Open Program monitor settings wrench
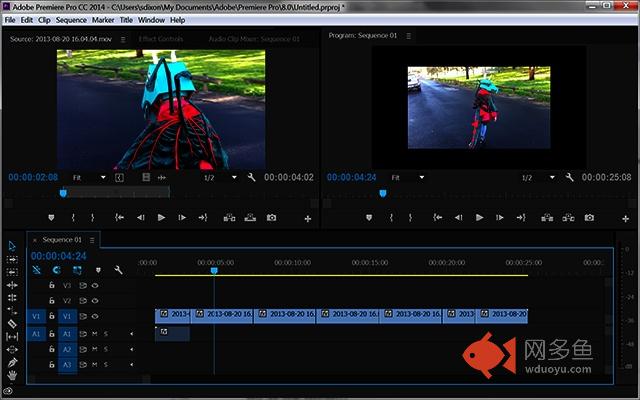640x400 pixels. tap(569, 177)
